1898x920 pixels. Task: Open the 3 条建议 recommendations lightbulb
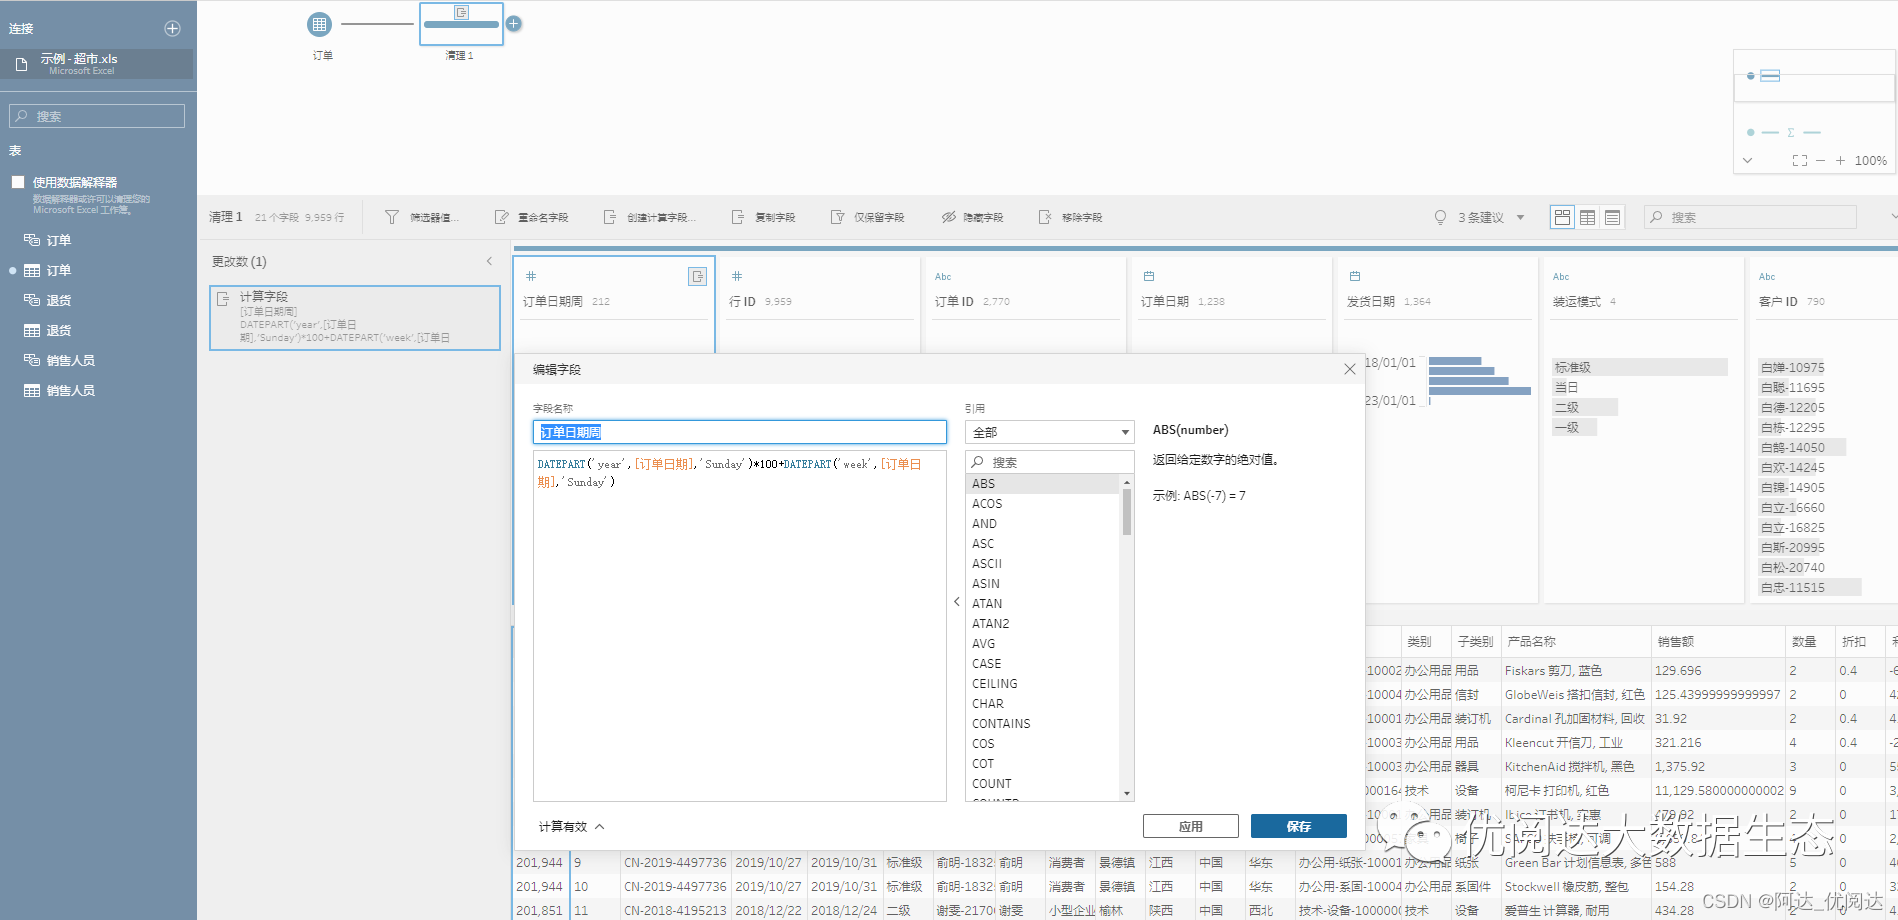tap(1440, 217)
